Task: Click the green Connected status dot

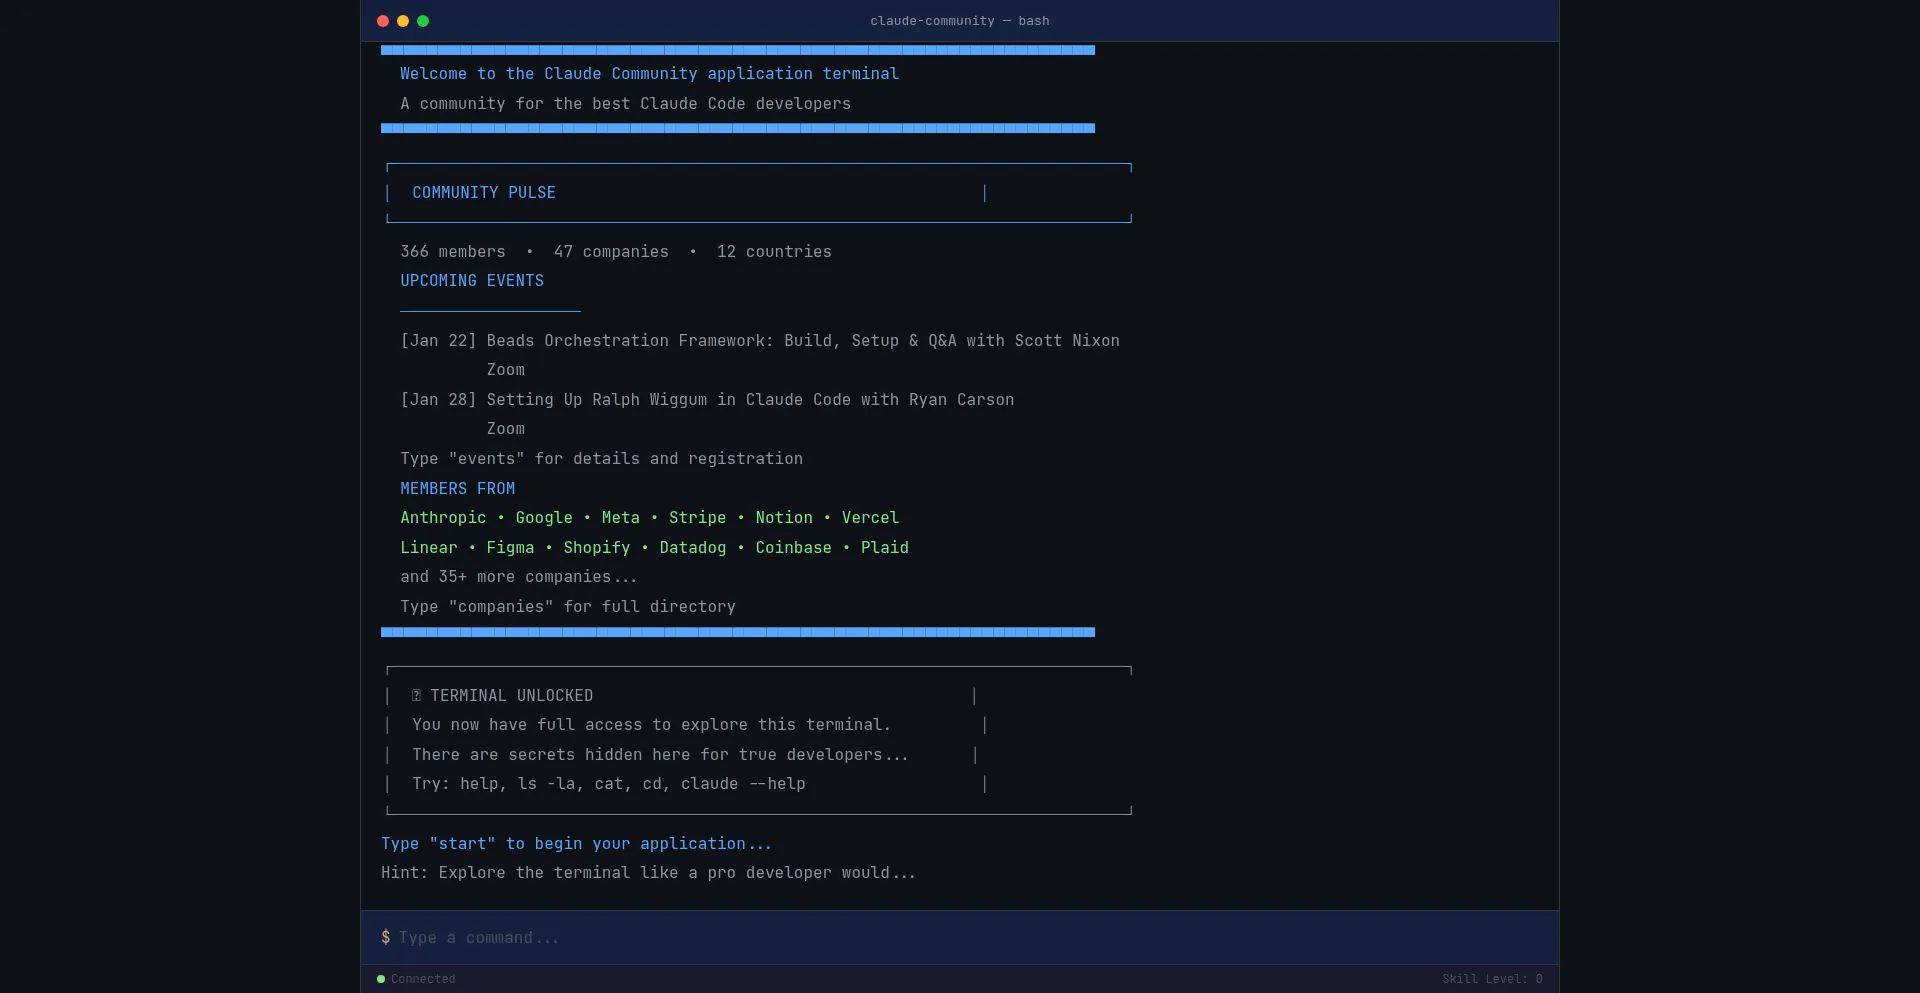Action: click(381, 979)
